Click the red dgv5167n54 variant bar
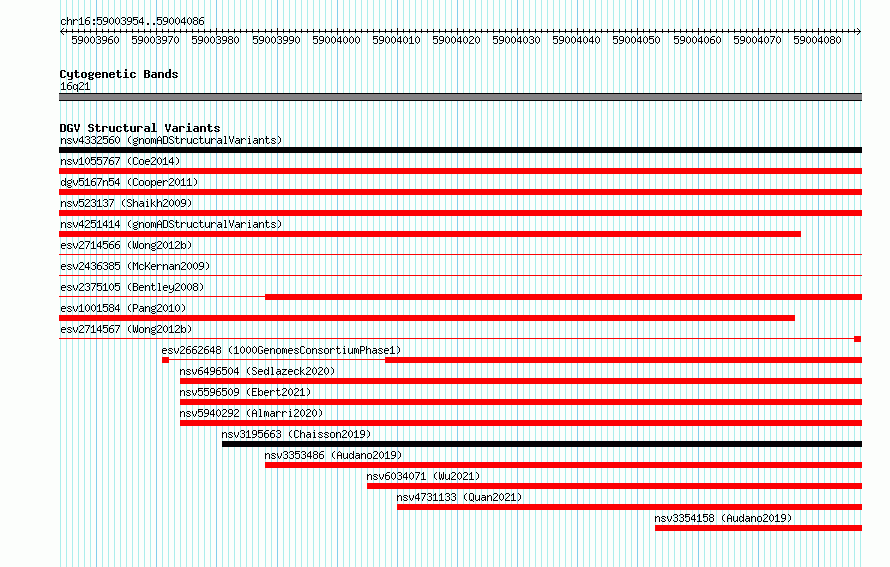This screenshot has height=567, width=890. 460,192
